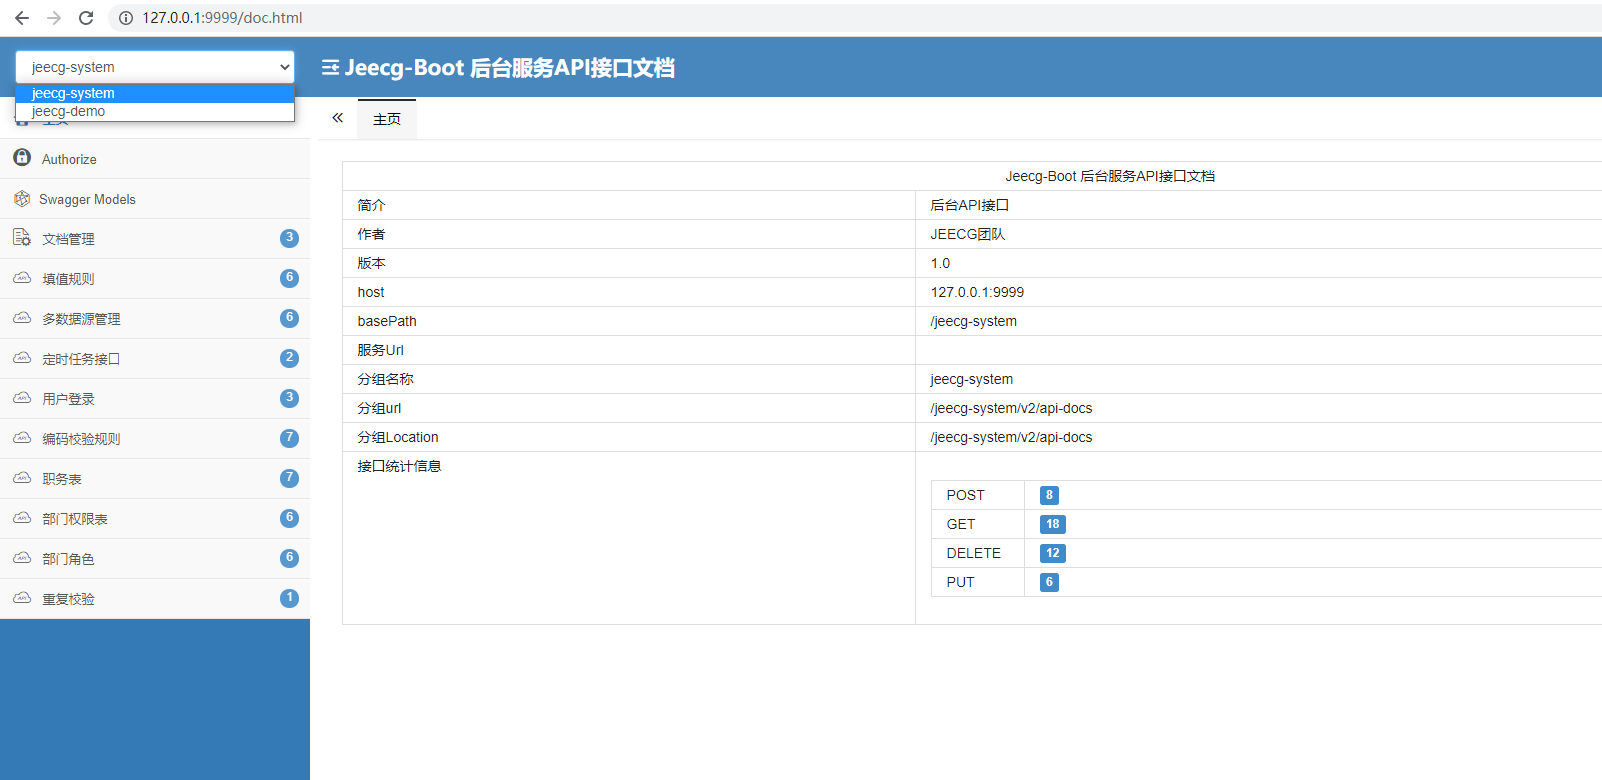Click the cloud icon beside 部门权限表

22,518
